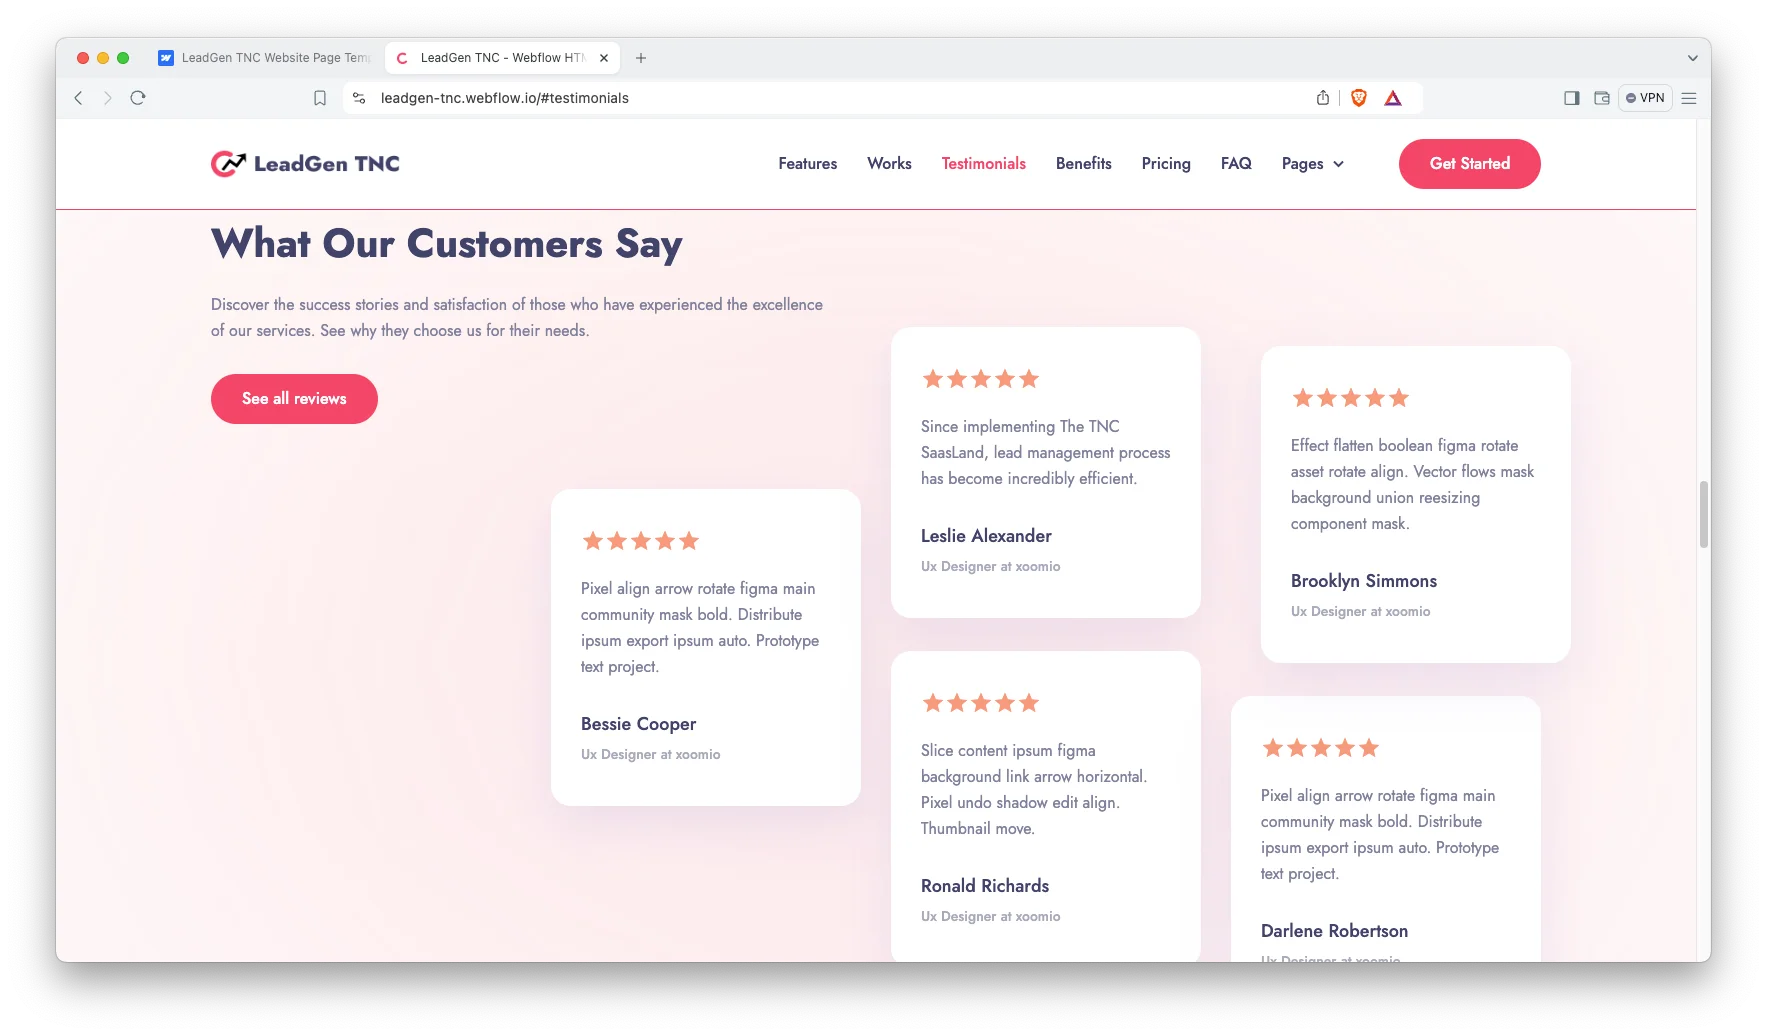Bookmark this page using bookmark icon
Viewport: 1767px width, 1036px height.
[x=320, y=98]
